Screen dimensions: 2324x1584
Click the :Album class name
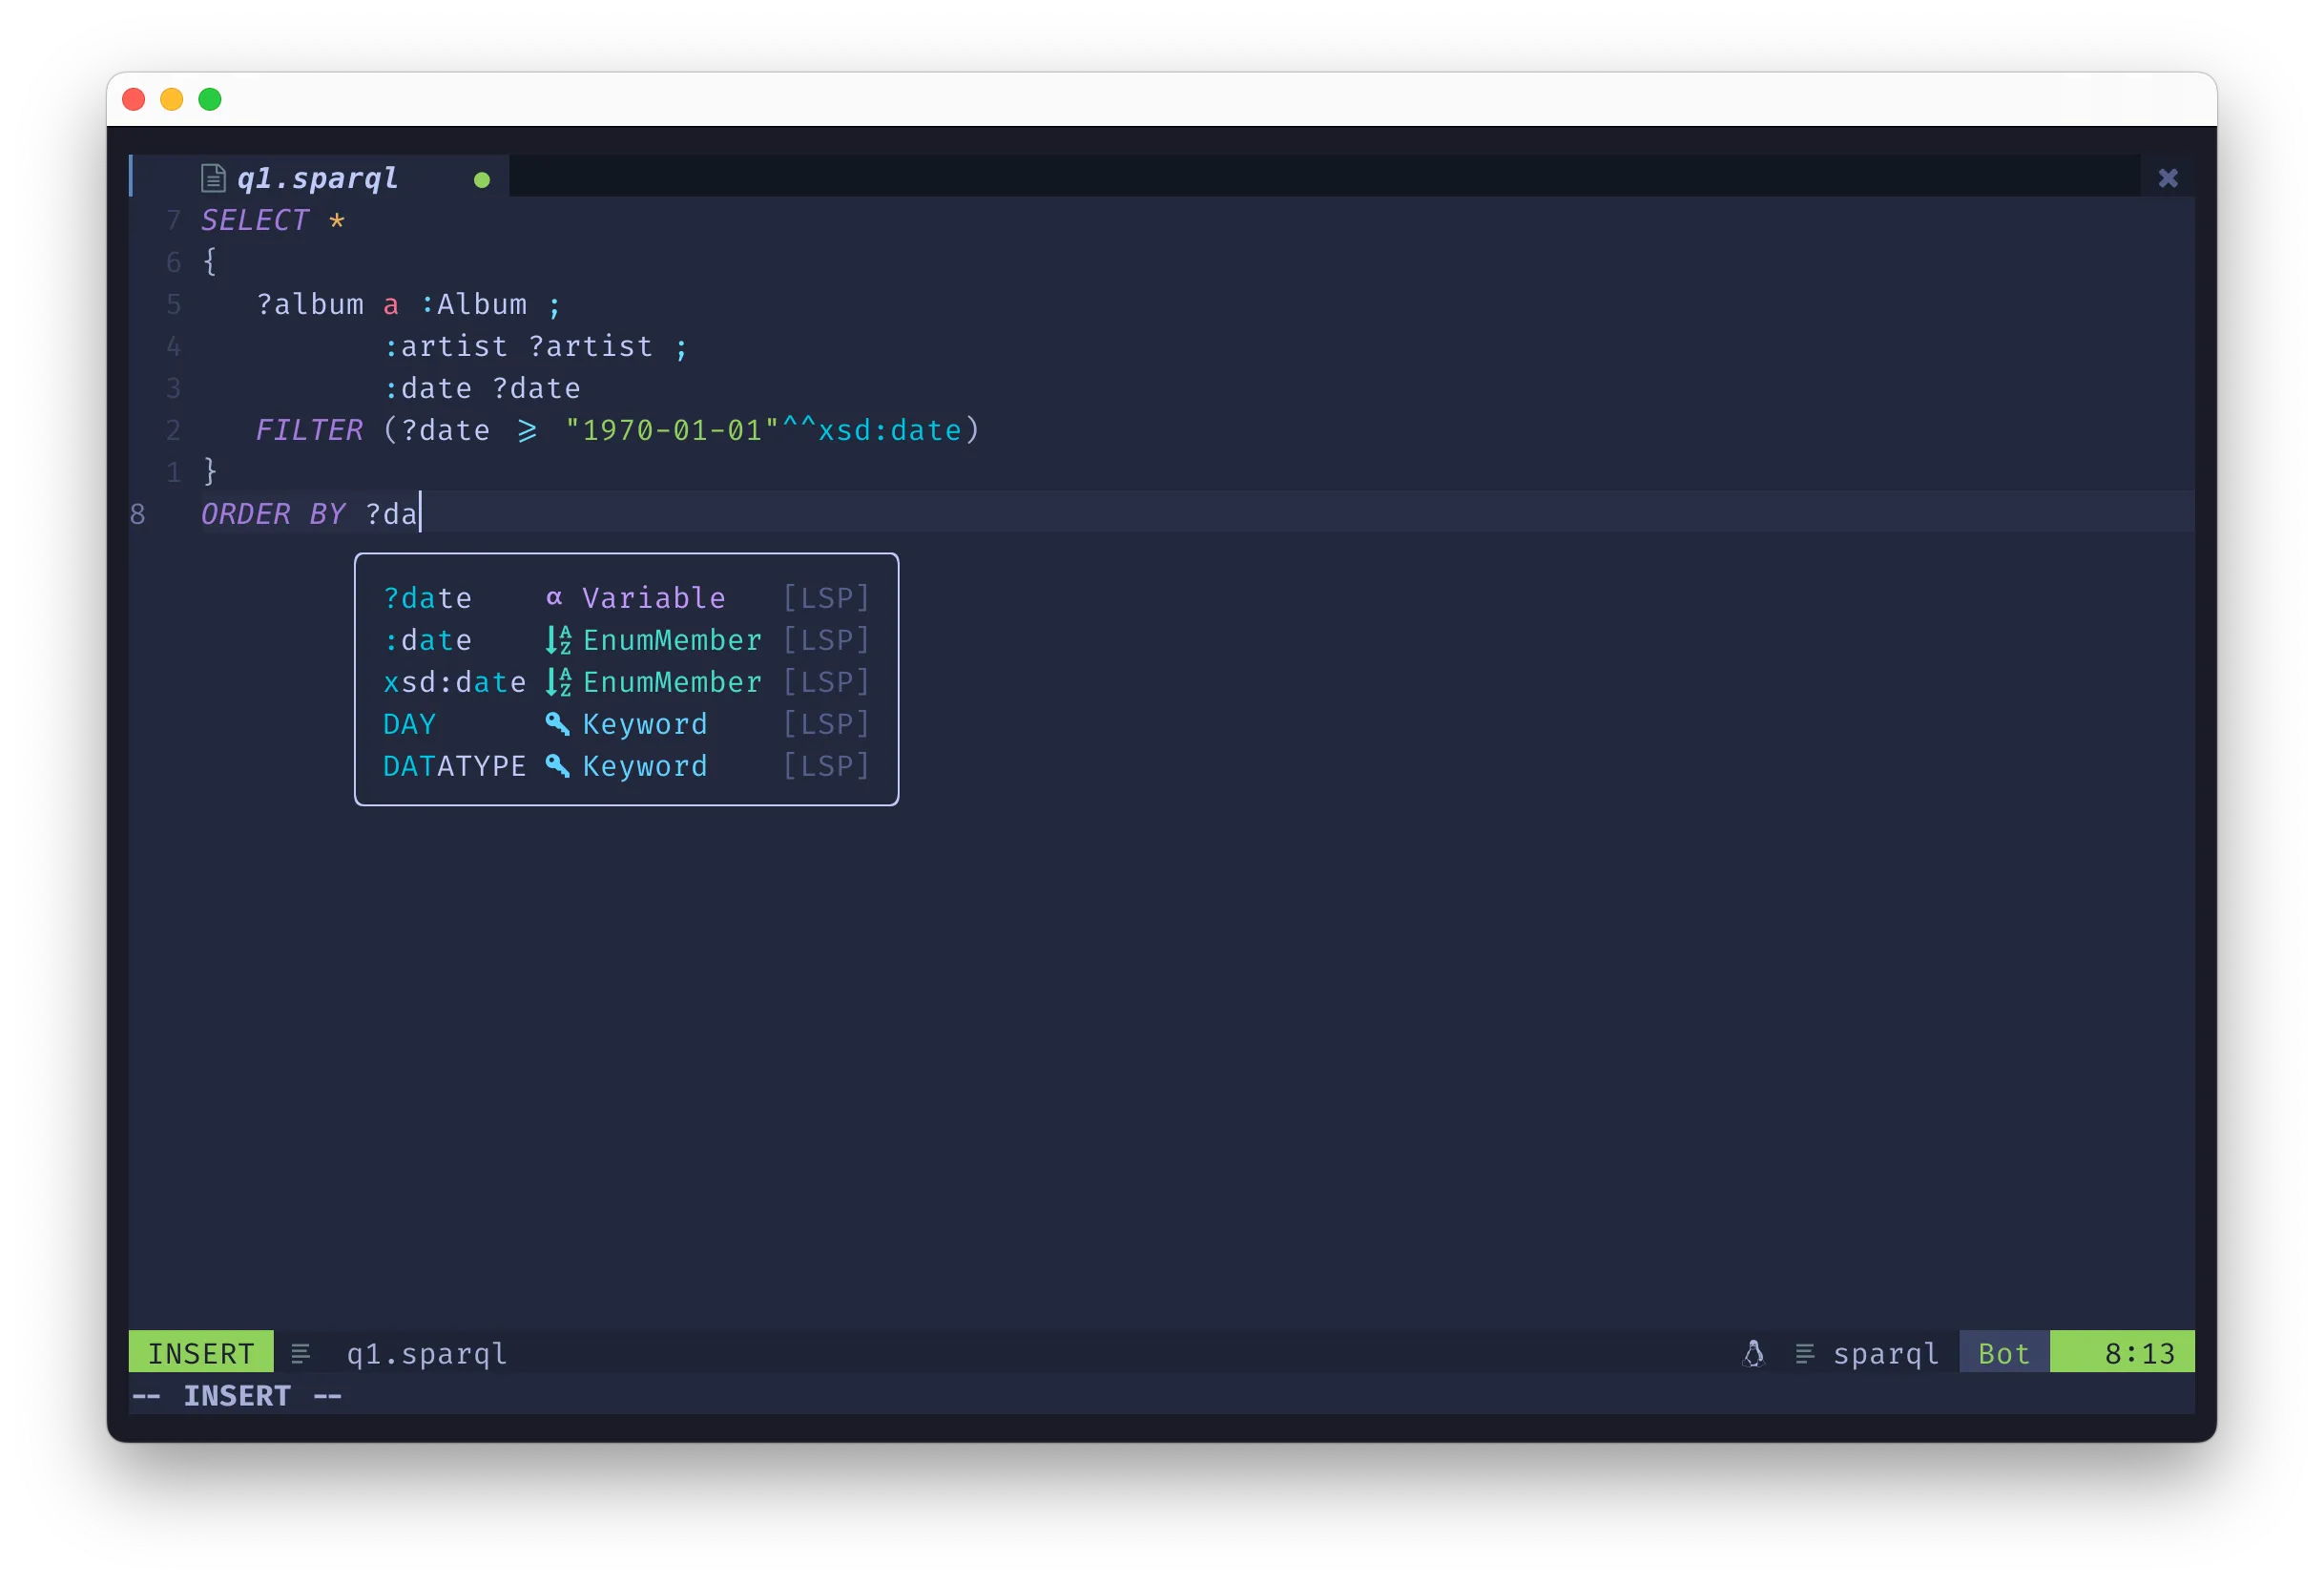coord(473,304)
